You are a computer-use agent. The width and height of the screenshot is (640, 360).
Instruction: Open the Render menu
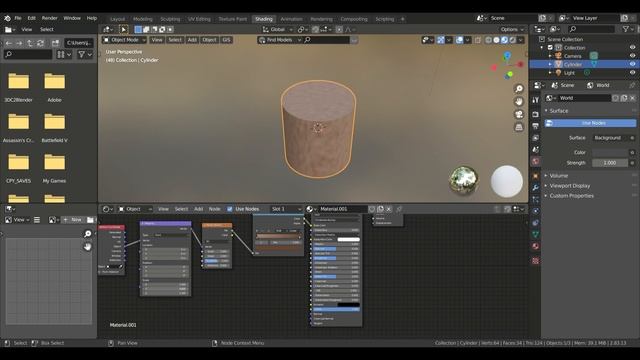click(49, 18)
